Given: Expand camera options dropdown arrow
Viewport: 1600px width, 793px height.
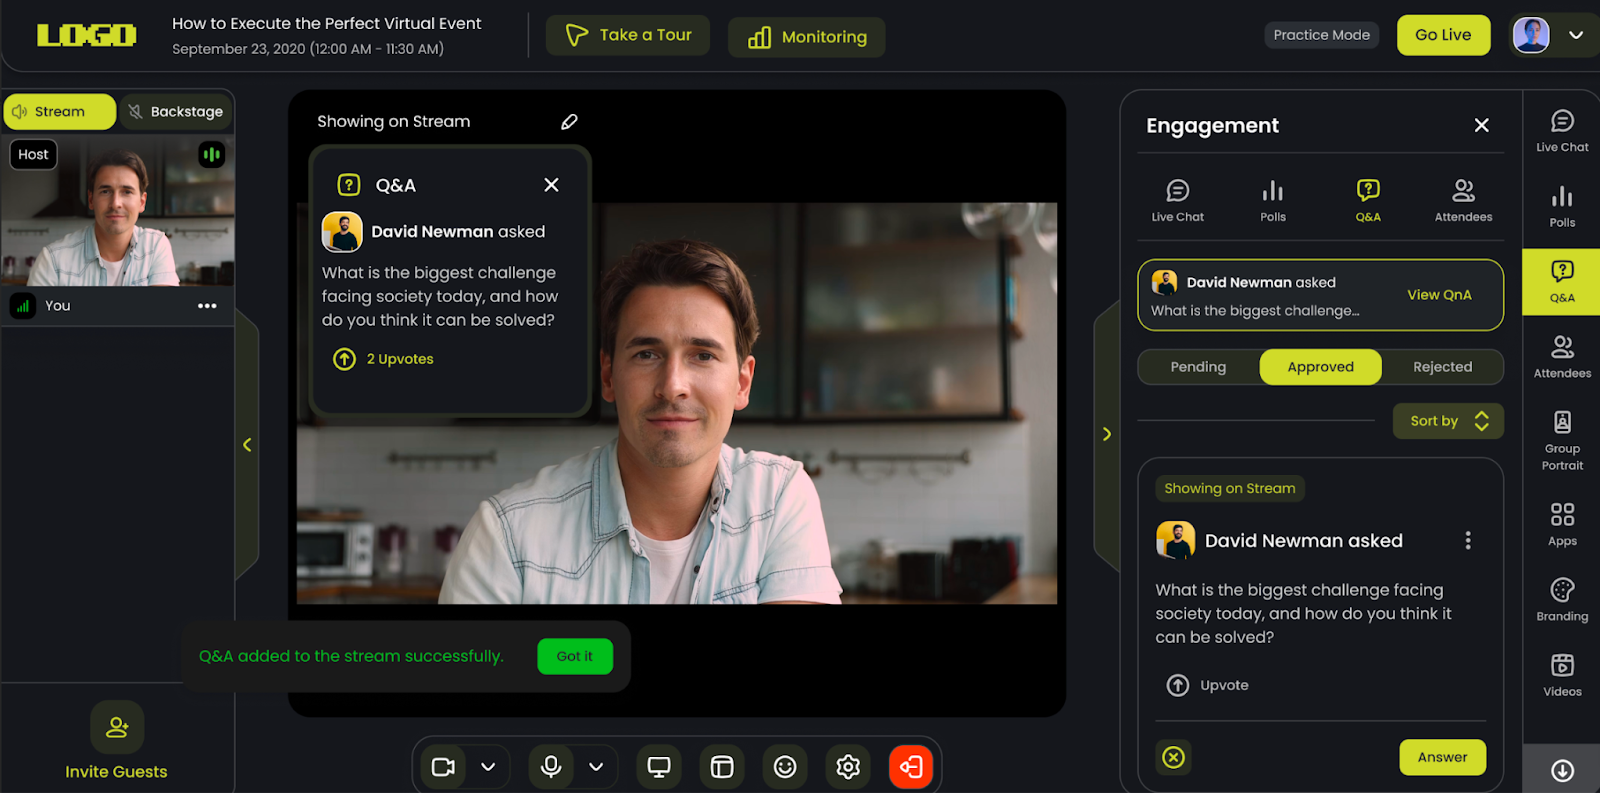Looking at the screenshot, I should pyautogui.click(x=488, y=767).
